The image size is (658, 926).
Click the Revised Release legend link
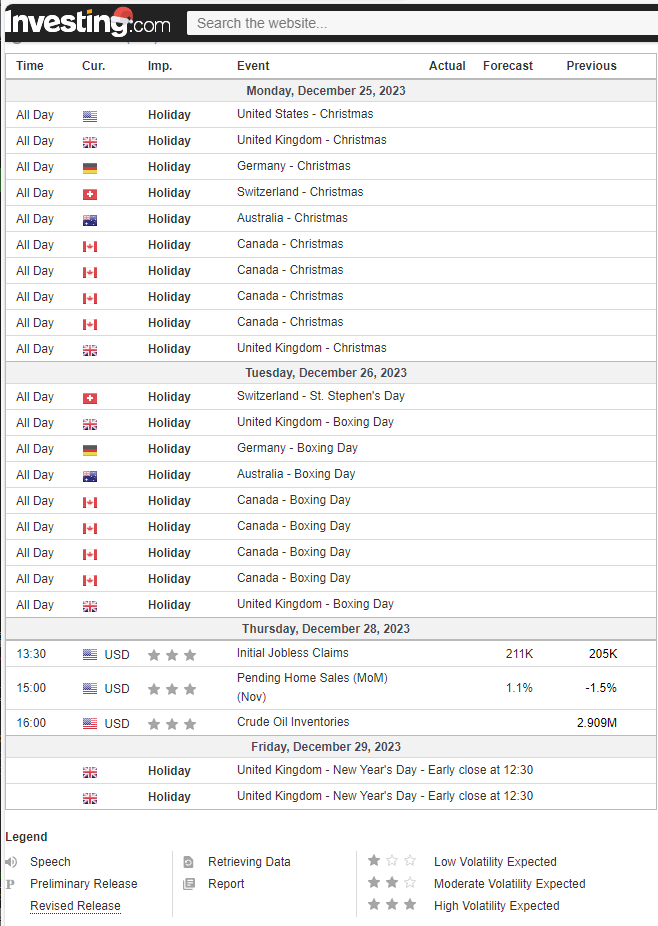(x=75, y=906)
